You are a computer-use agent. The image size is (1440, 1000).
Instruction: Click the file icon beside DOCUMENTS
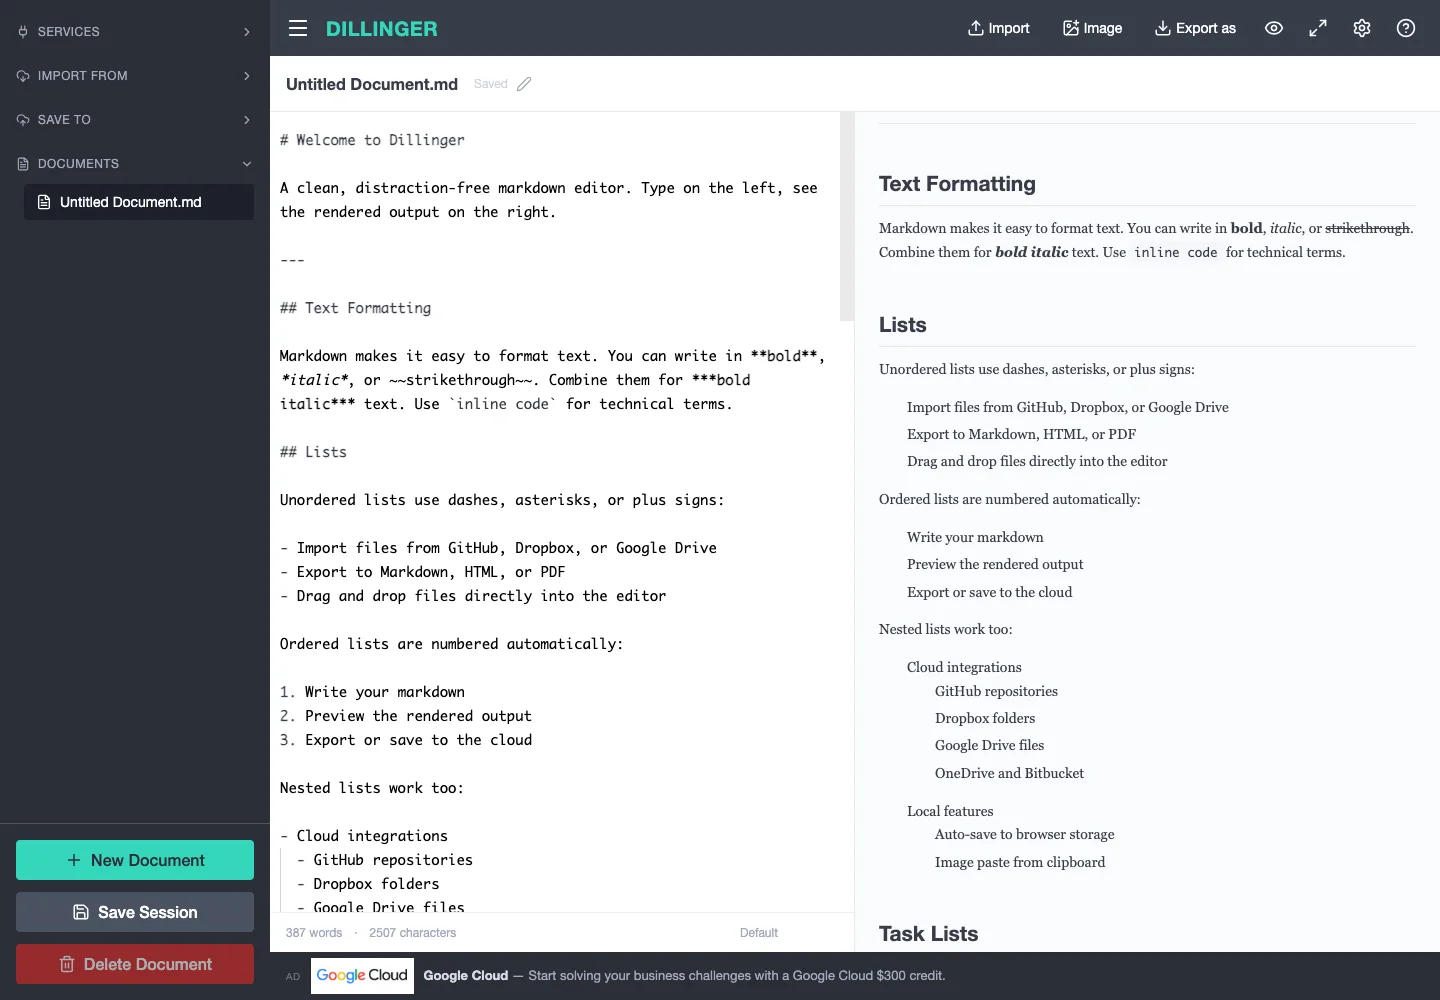23,164
